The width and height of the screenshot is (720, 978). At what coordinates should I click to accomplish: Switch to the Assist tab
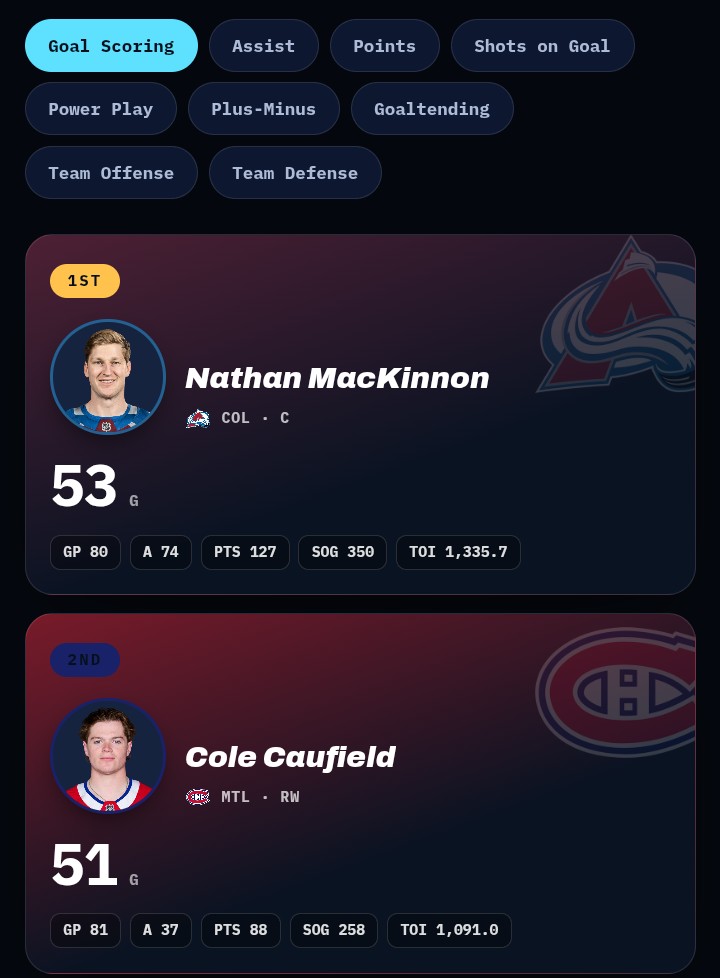coord(264,46)
